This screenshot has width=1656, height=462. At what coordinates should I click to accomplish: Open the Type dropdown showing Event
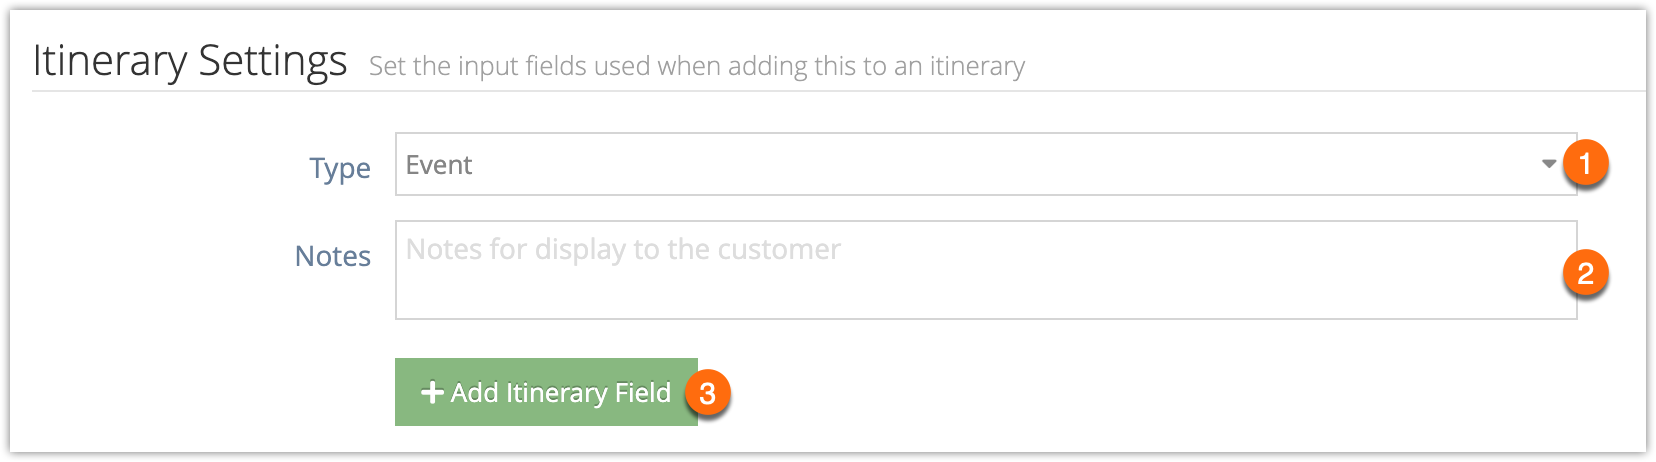[x=986, y=164]
